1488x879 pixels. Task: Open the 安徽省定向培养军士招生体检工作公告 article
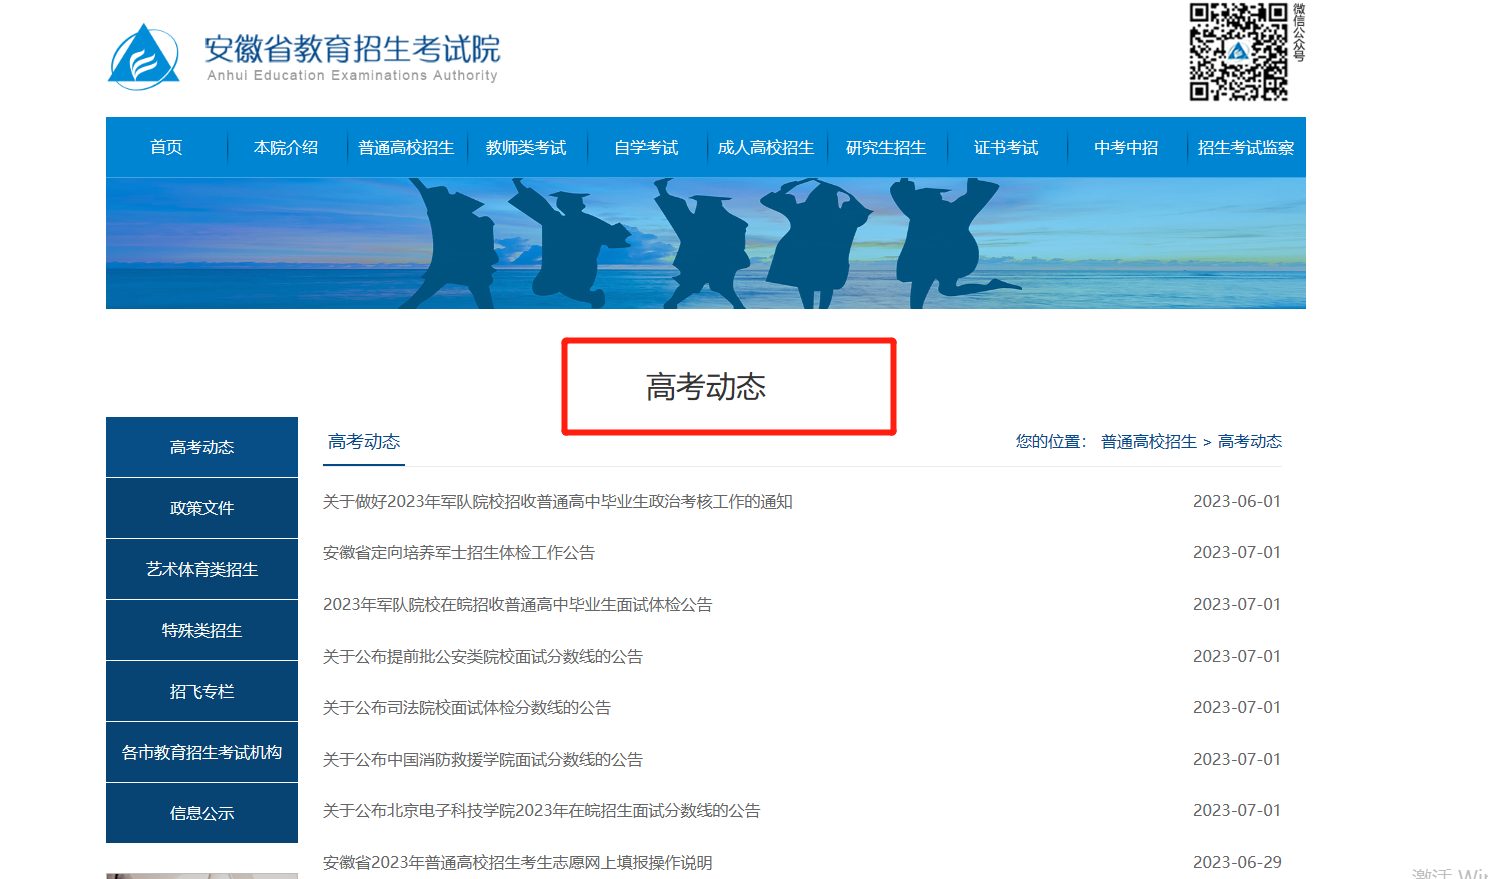coord(458,553)
